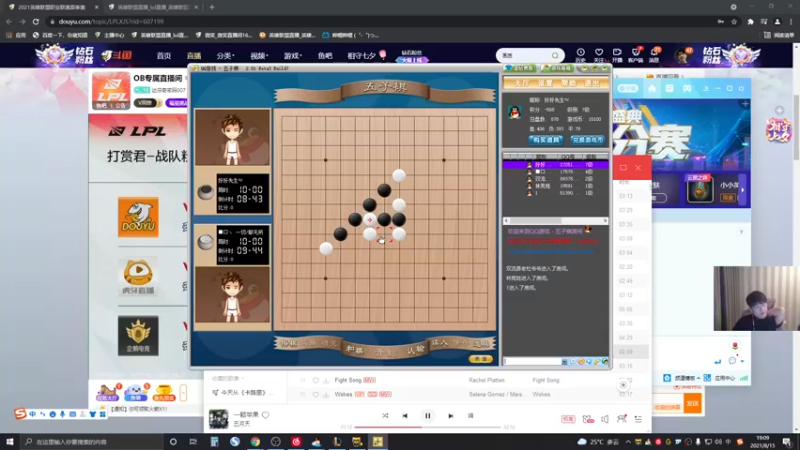Click the 悔棋 undo move button
800x450 pixels.
pyautogui.click(x=288, y=343)
